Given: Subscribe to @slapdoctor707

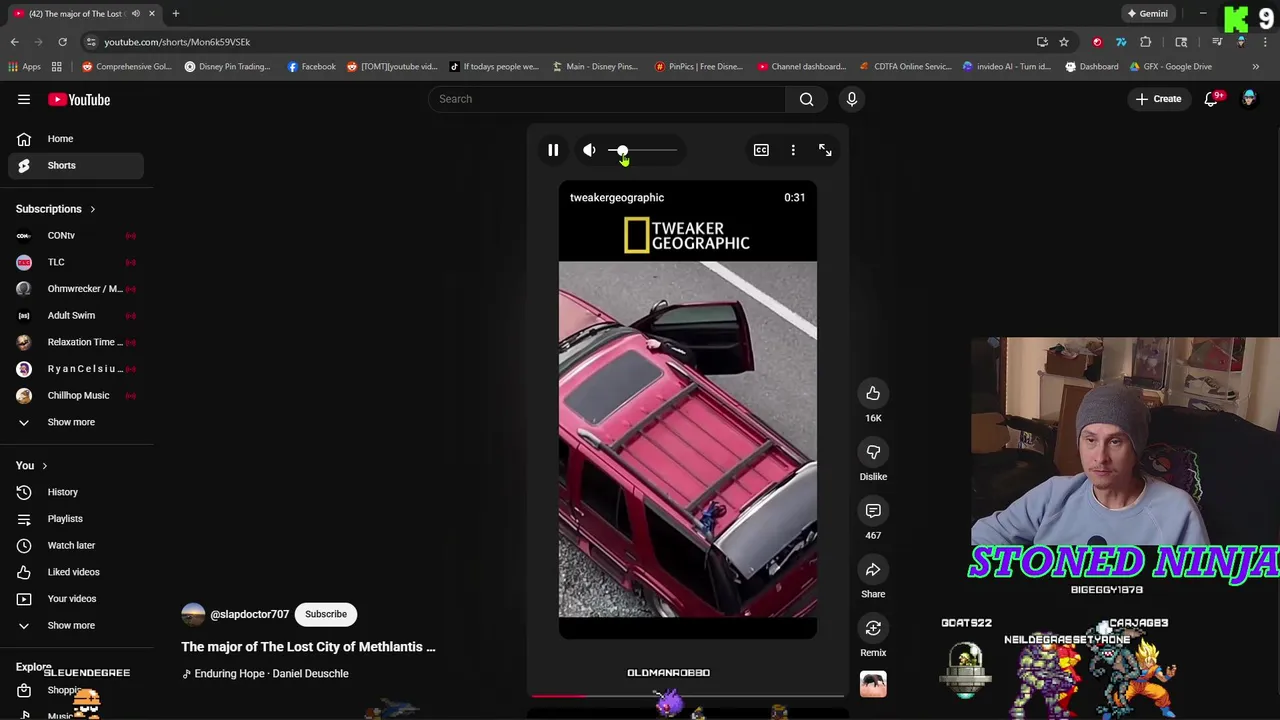Looking at the screenshot, I should 326,614.
